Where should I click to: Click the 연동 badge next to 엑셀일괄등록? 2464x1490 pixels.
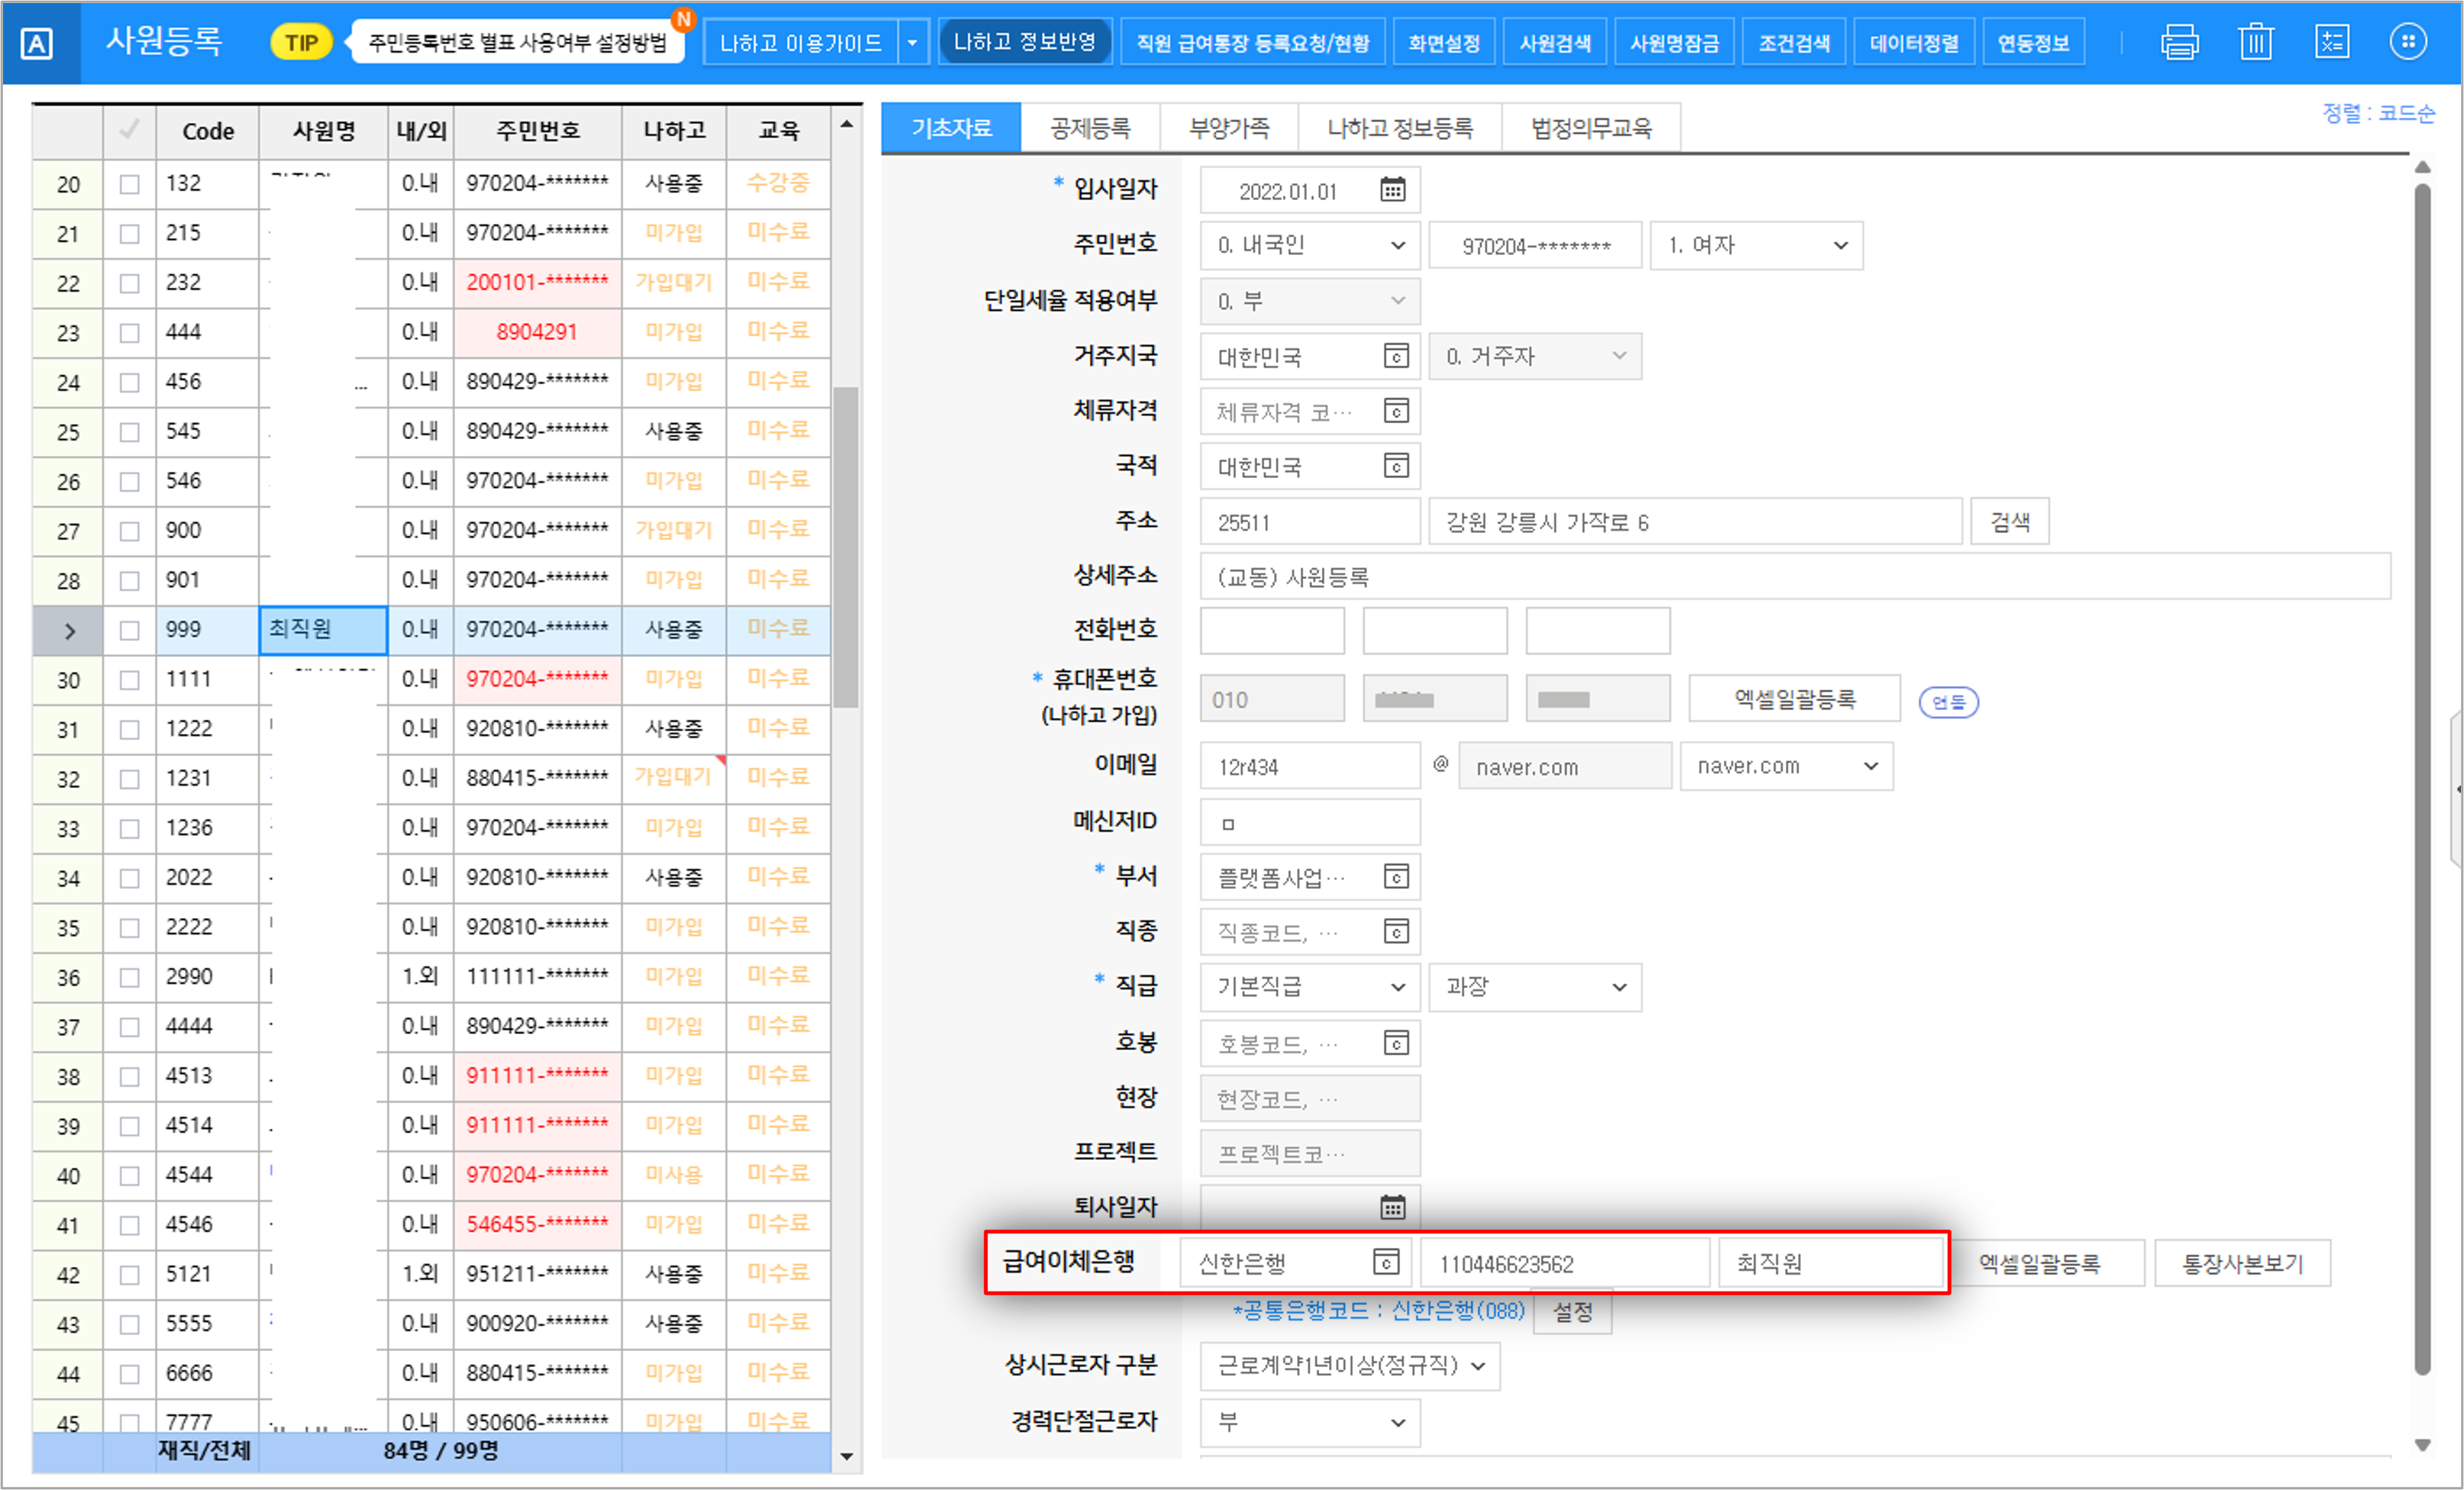coord(1948,702)
